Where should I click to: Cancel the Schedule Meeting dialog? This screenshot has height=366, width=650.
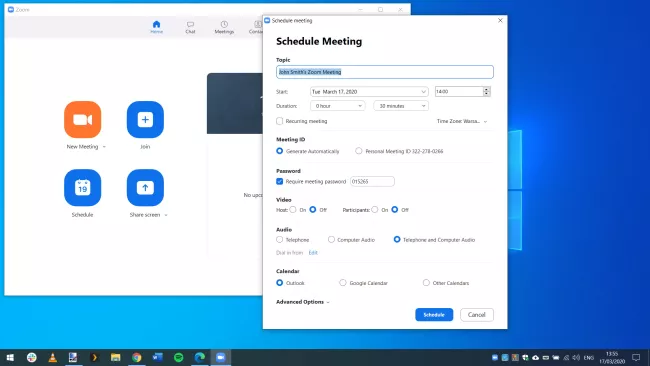pos(477,315)
